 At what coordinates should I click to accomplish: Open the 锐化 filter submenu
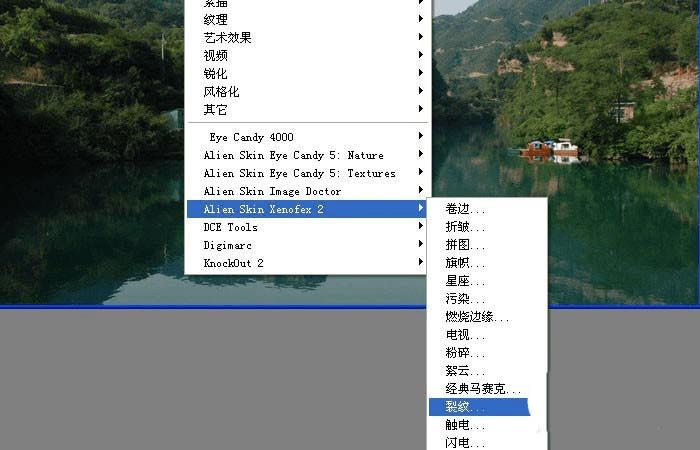(x=307, y=74)
